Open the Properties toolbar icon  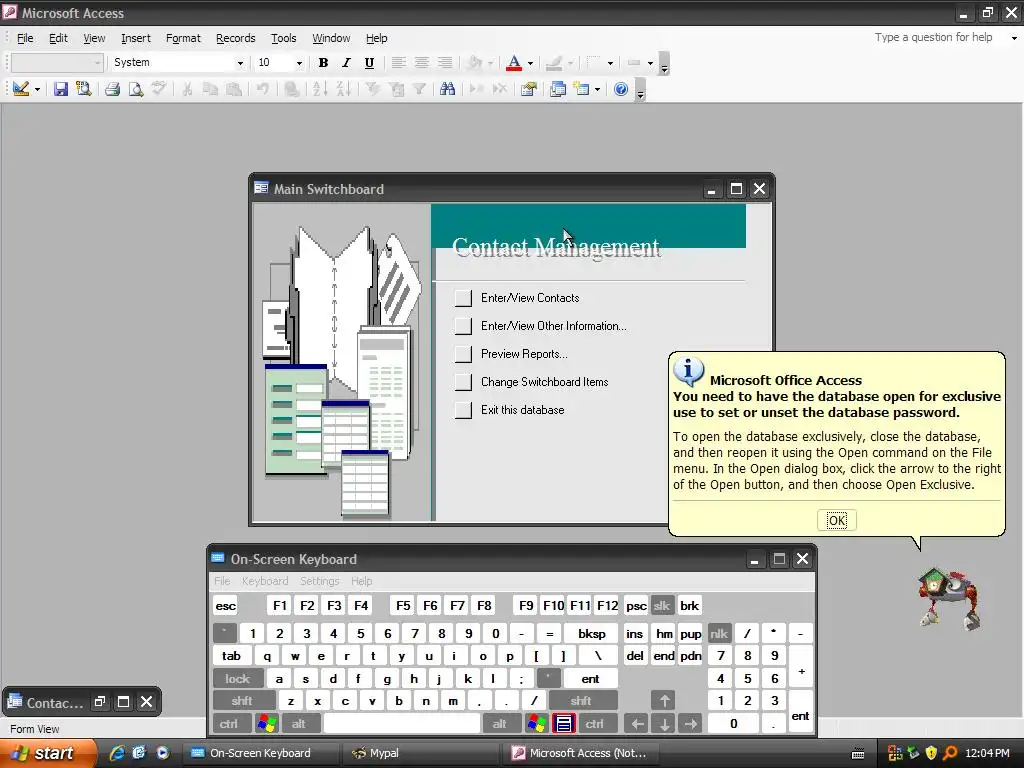(x=528, y=89)
